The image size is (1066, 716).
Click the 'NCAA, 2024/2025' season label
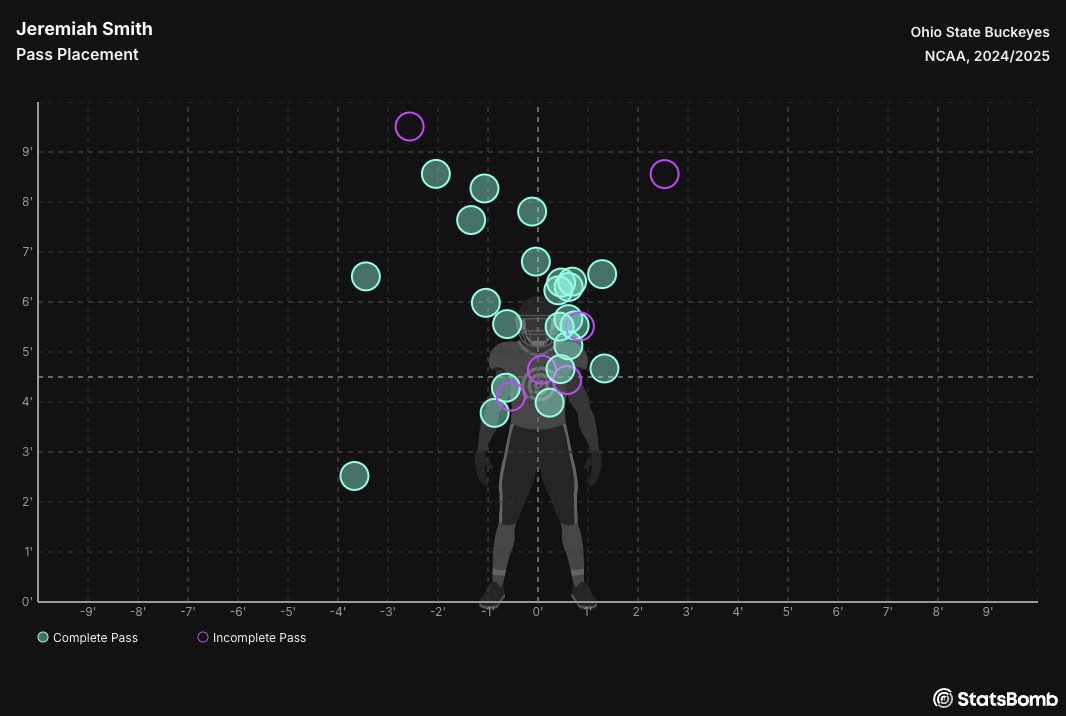tap(986, 56)
